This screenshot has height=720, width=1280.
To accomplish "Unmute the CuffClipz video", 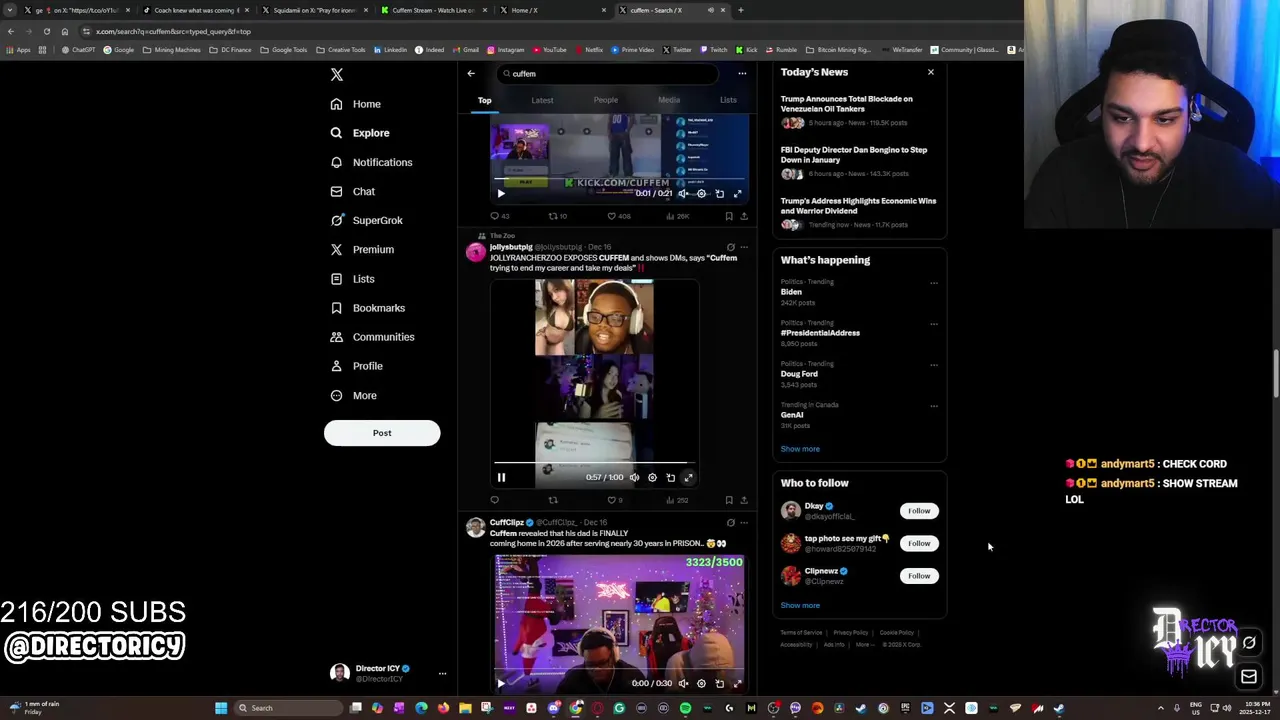I will point(683,684).
